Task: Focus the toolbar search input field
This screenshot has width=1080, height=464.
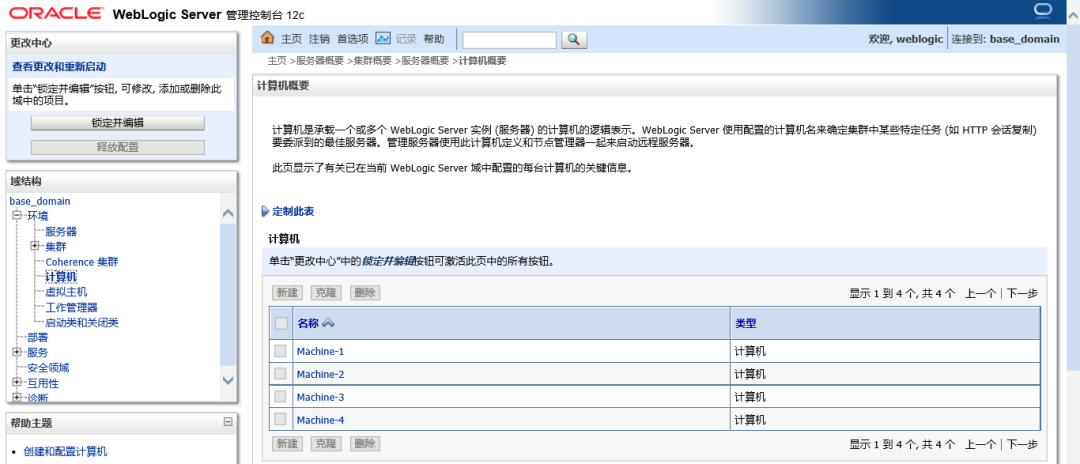Action: 509,40
